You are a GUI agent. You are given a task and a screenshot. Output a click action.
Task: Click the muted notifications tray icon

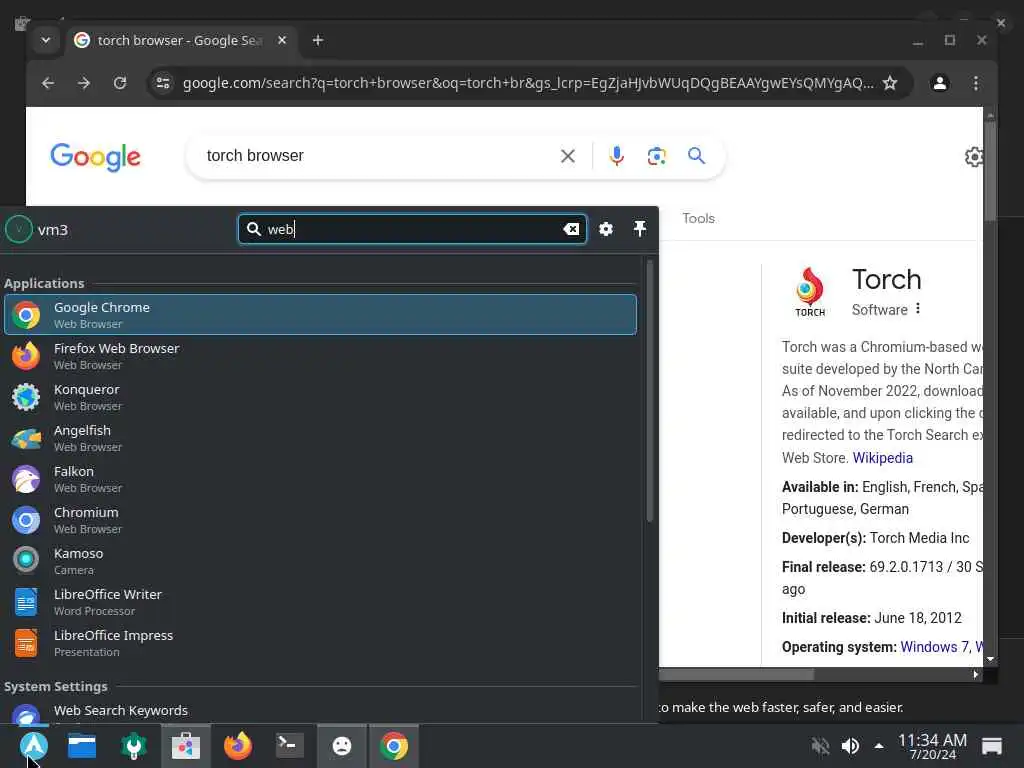(x=820, y=746)
